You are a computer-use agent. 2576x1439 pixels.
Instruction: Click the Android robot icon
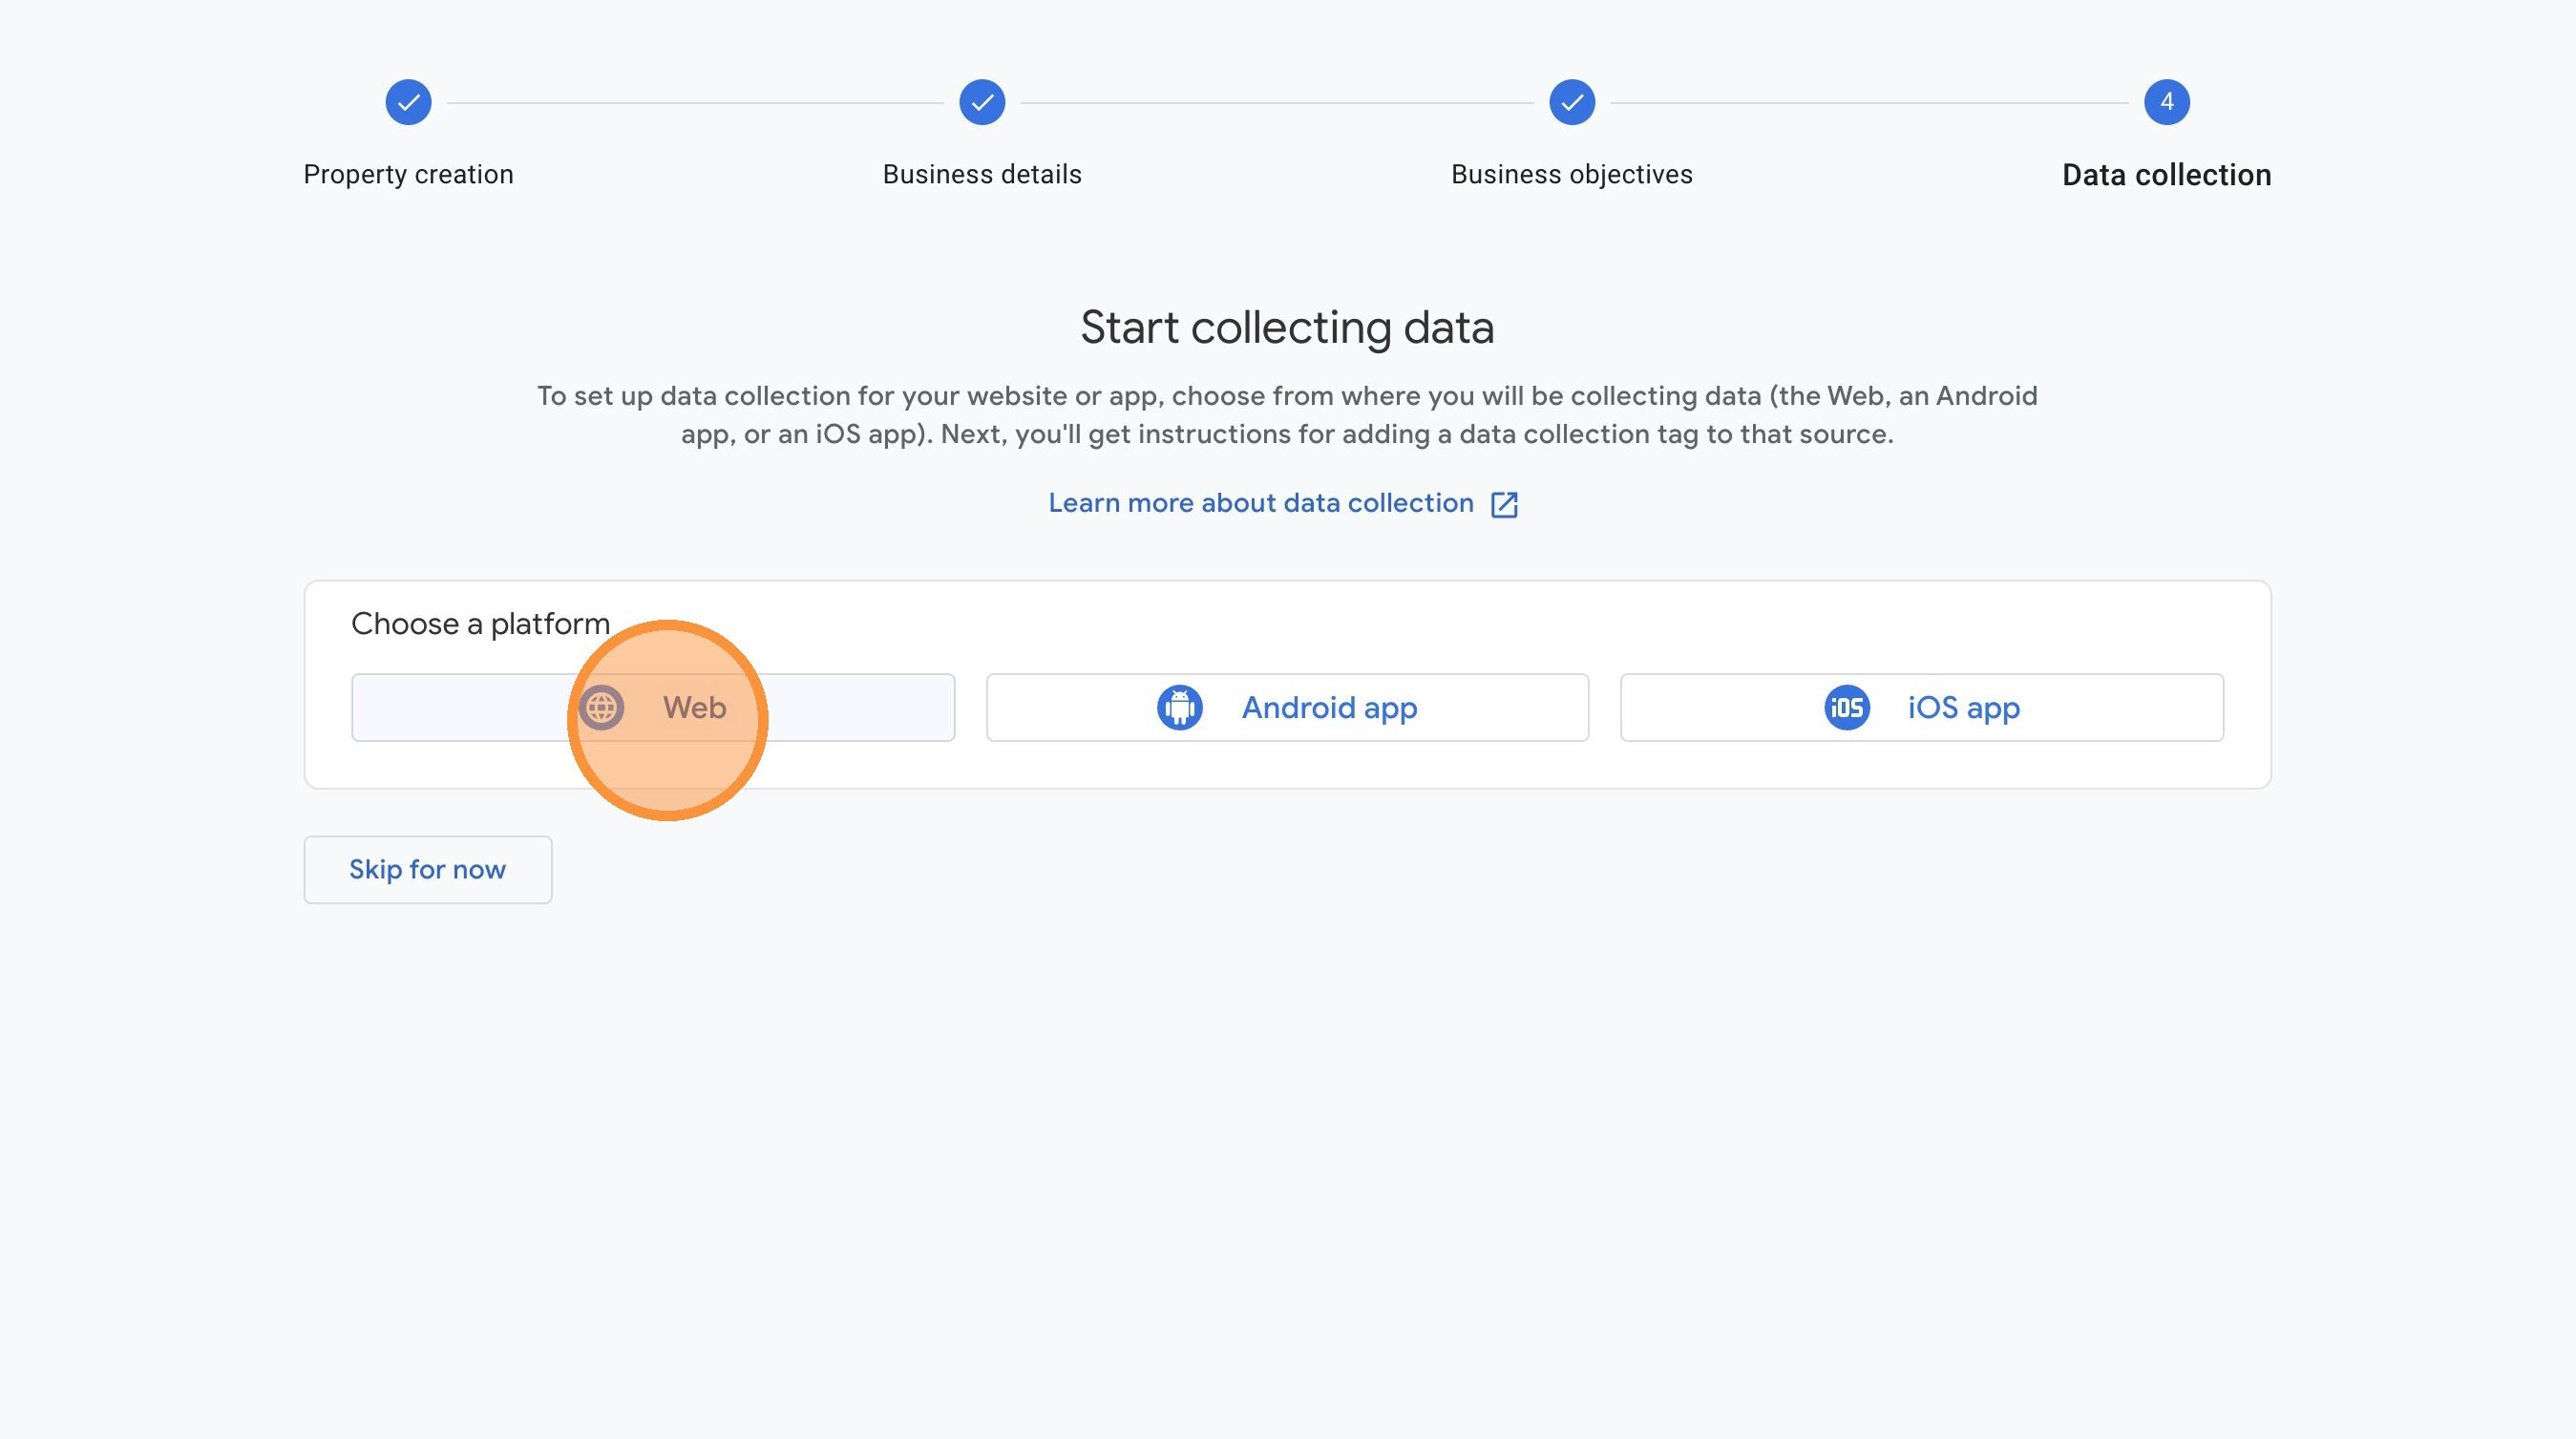point(1179,707)
